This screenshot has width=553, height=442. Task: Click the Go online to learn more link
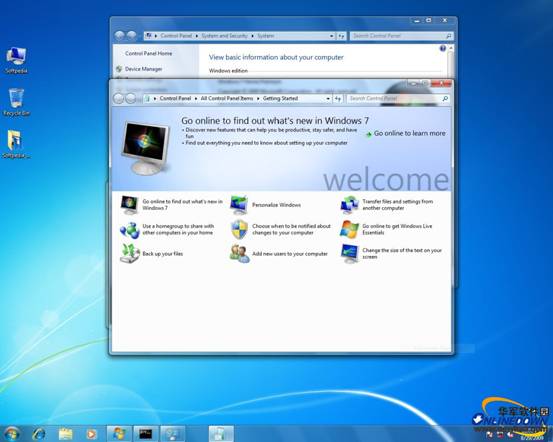coord(406,133)
